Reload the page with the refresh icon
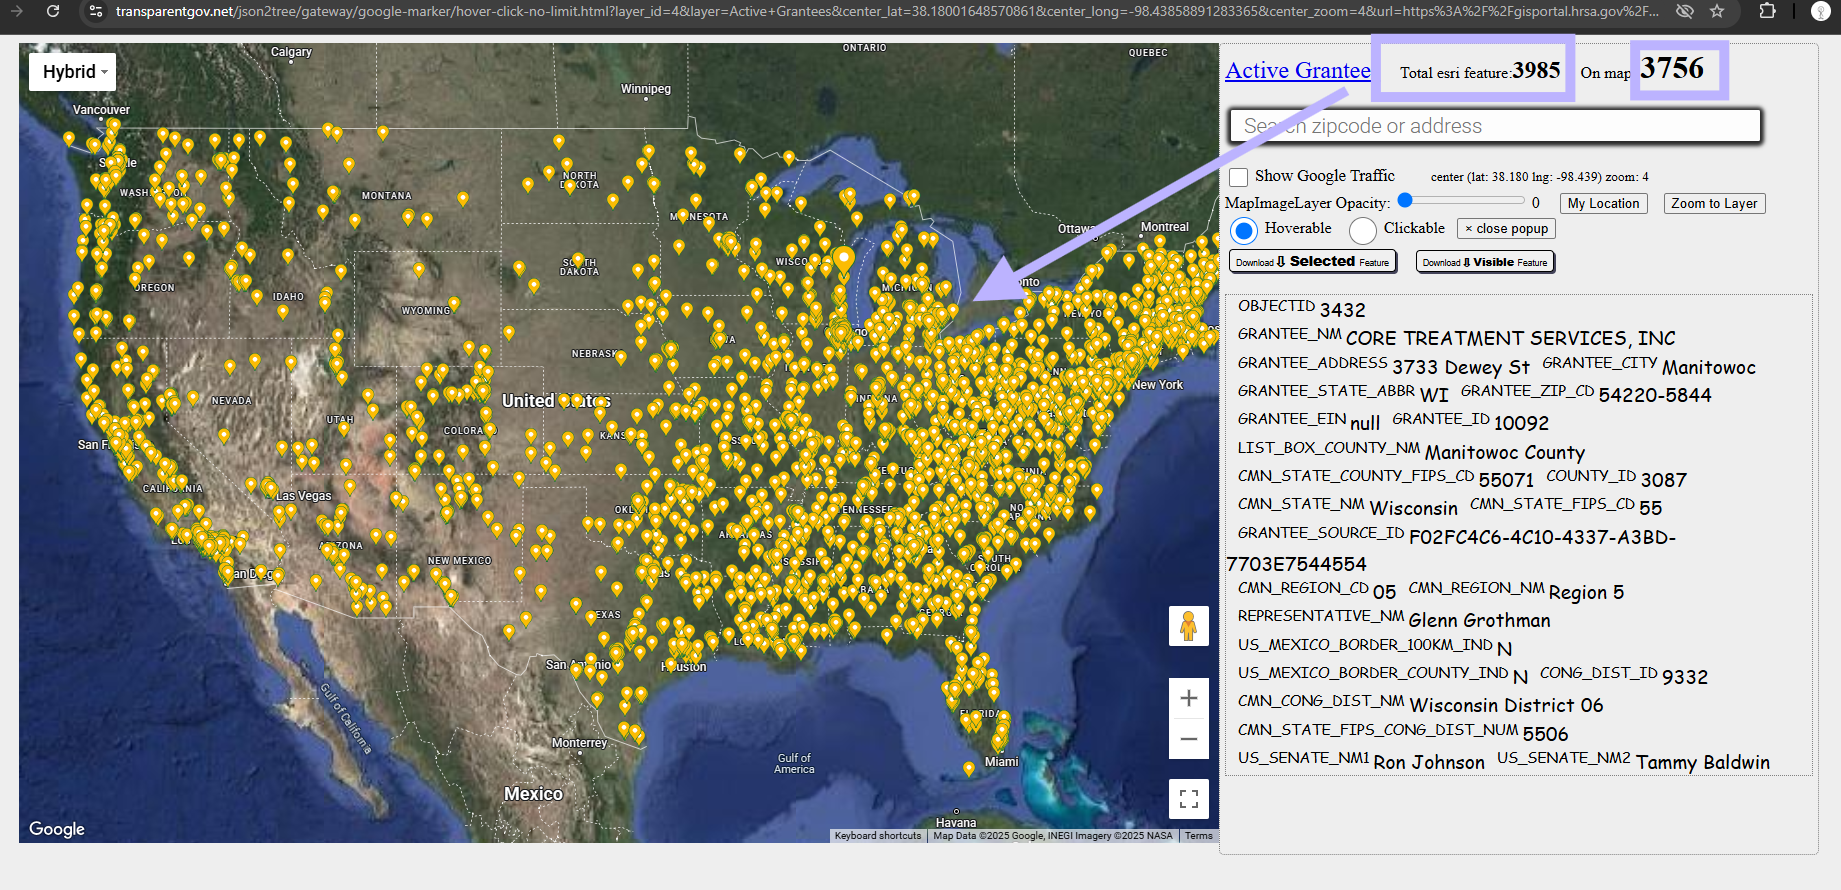1841x890 pixels. pyautogui.click(x=53, y=11)
